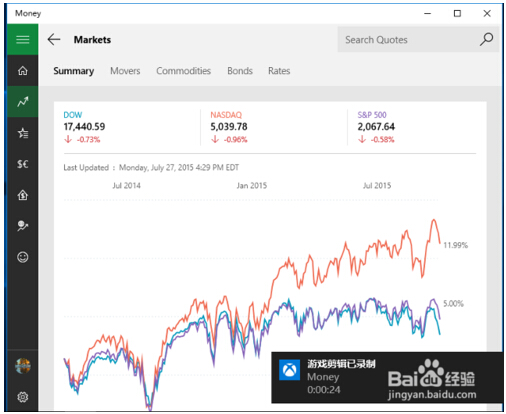Open the NASDAQ index link

point(226,115)
